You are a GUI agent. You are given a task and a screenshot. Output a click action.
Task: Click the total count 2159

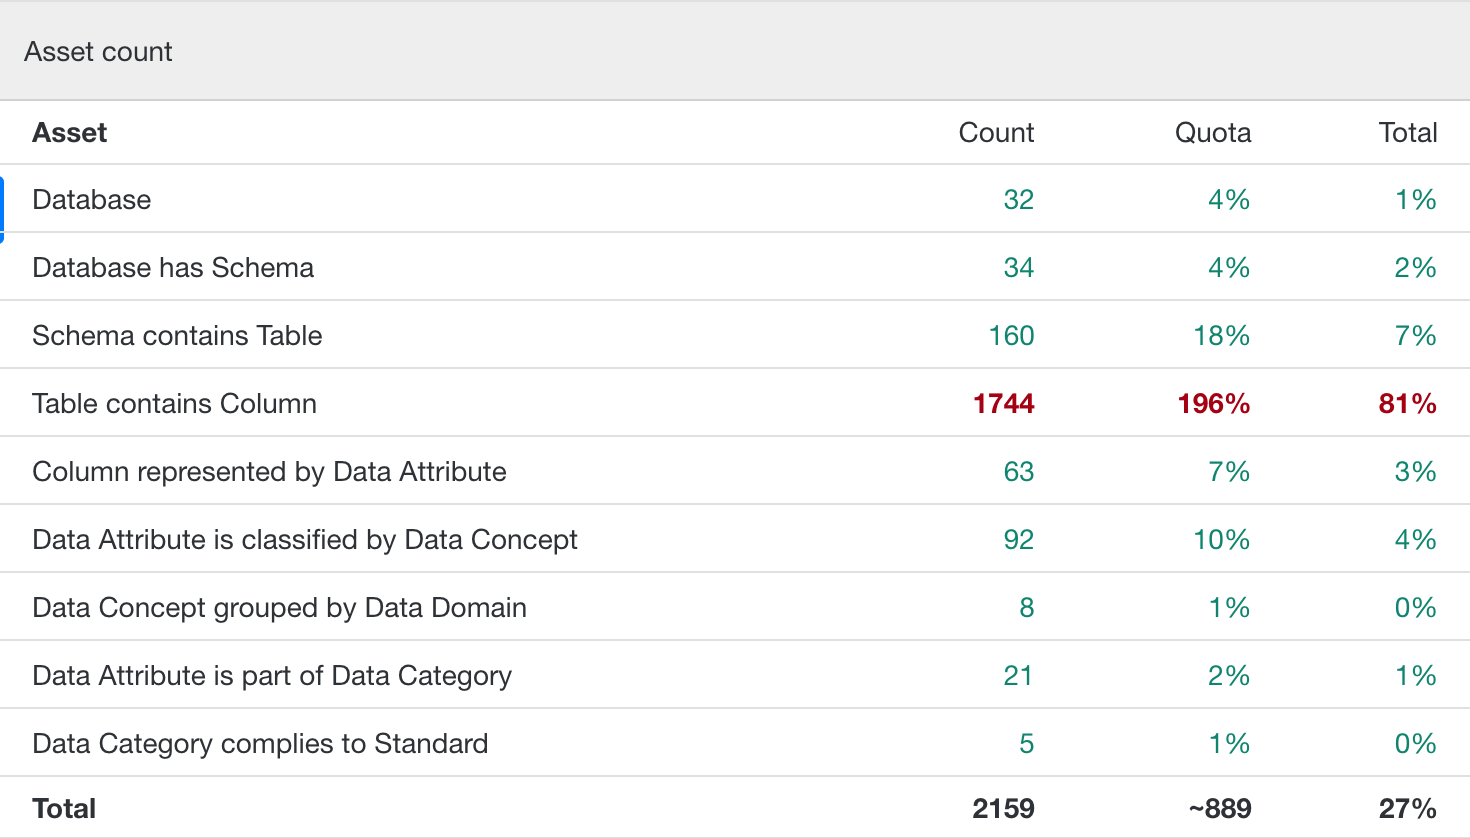click(1004, 809)
